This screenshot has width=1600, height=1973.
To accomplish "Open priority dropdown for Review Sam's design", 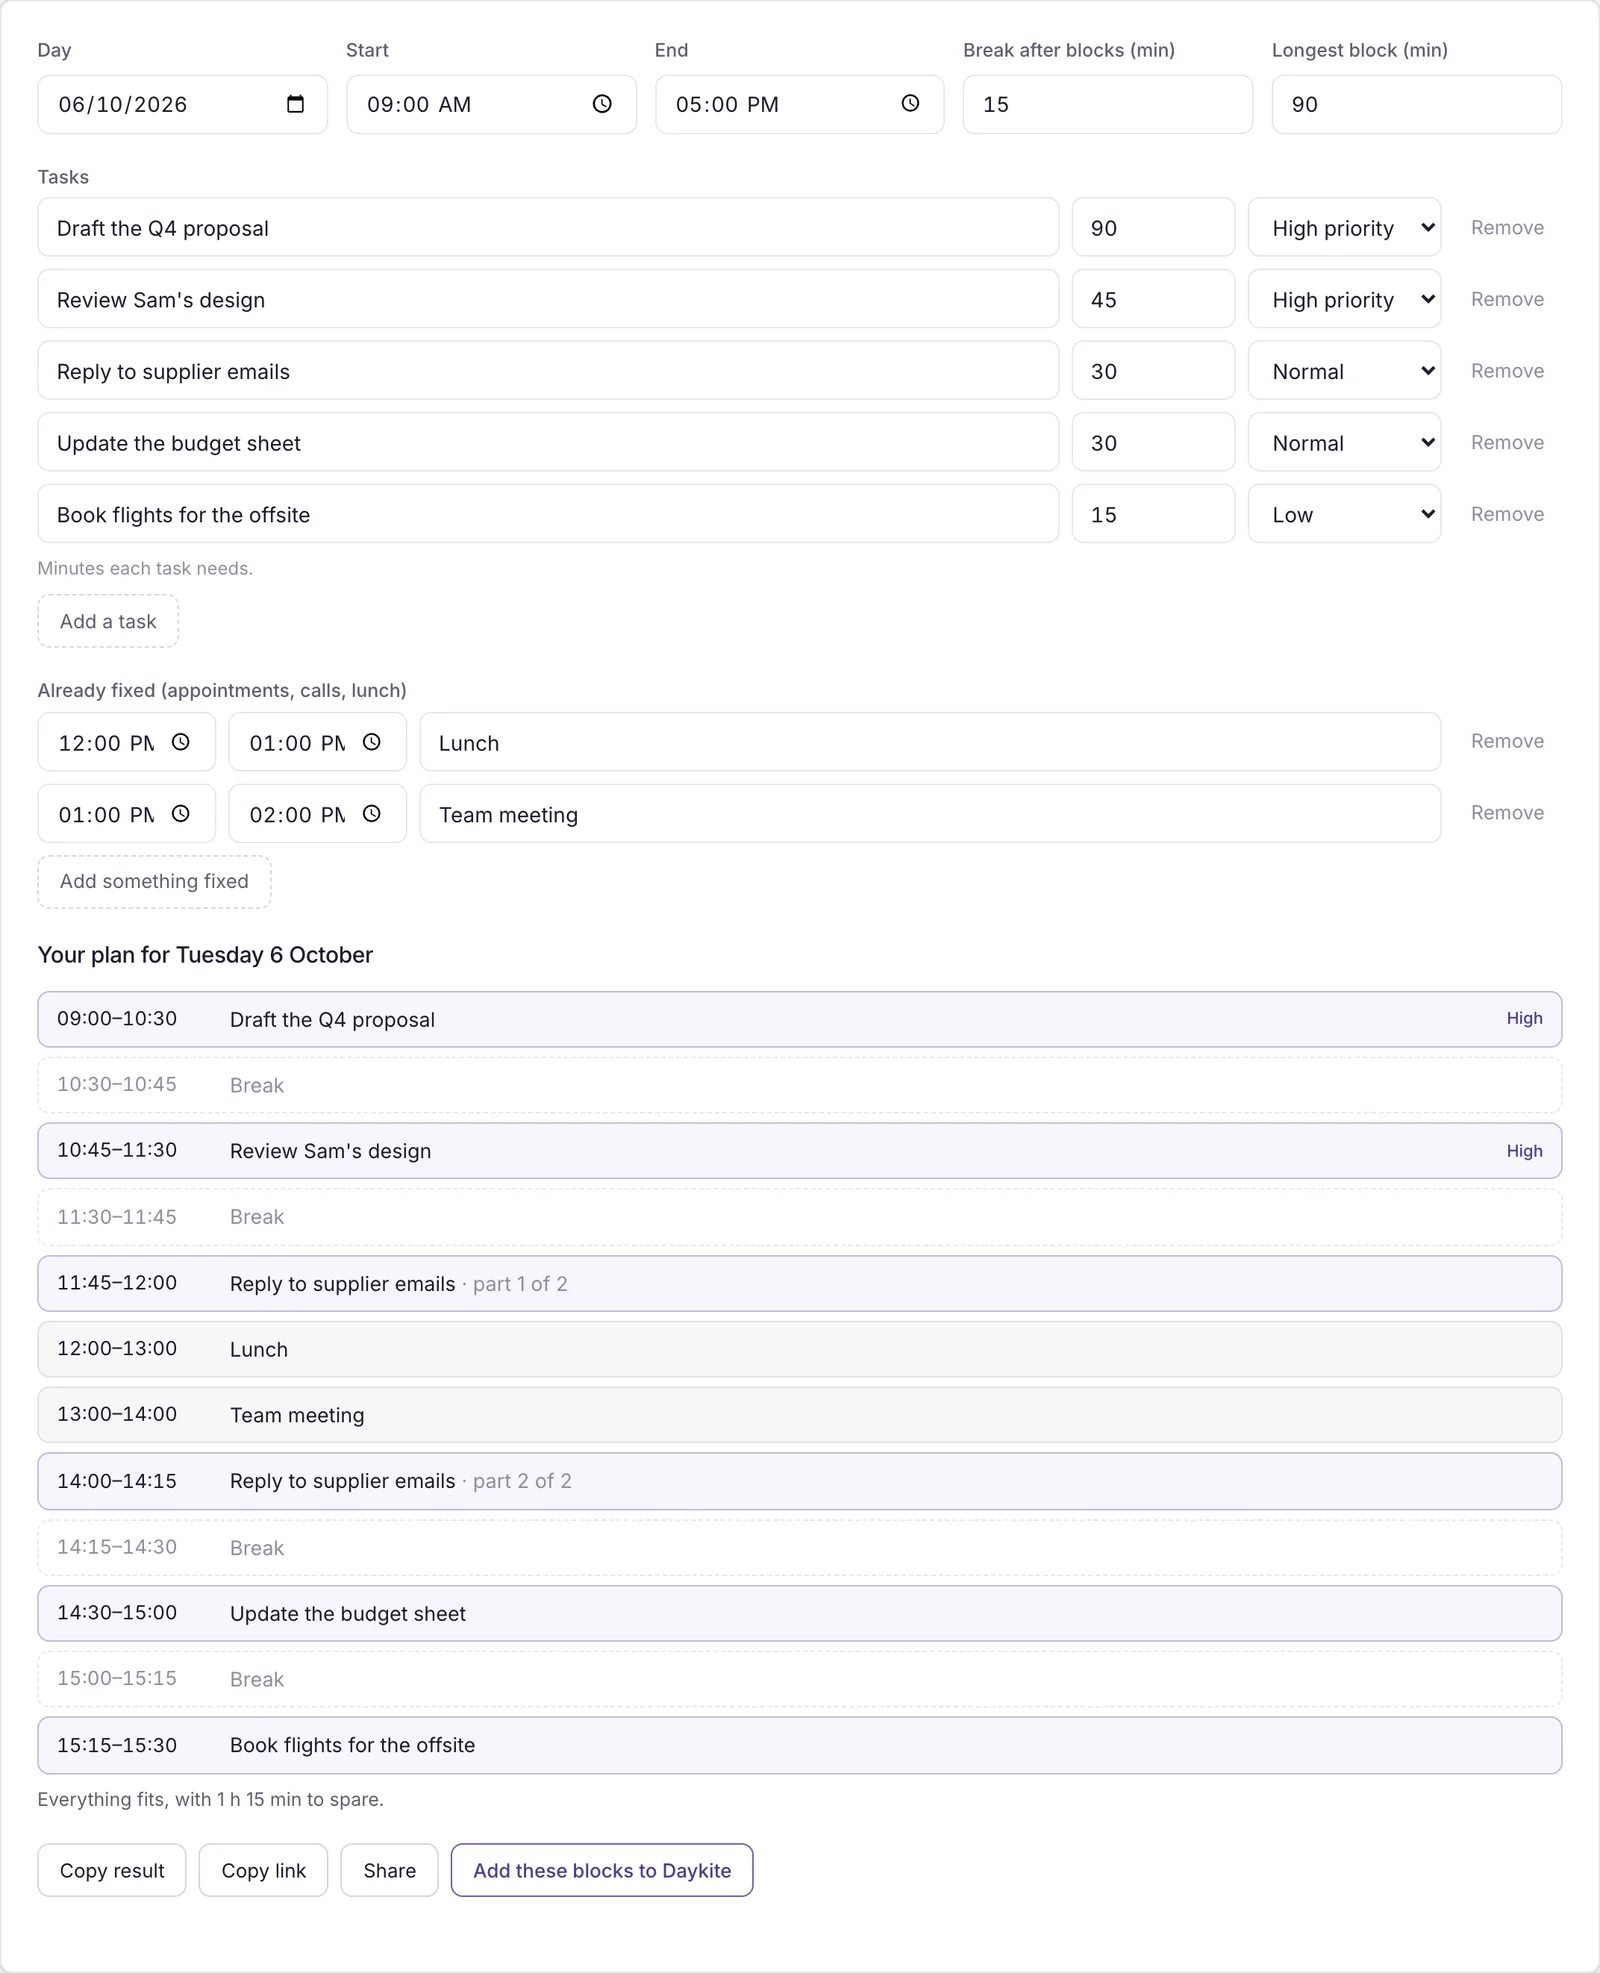I will coord(1344,299).
